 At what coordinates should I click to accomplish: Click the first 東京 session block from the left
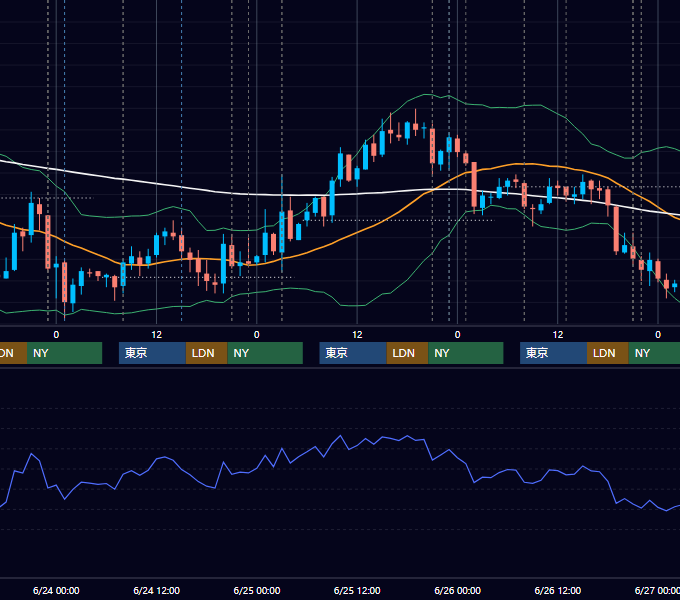[152, 353]
